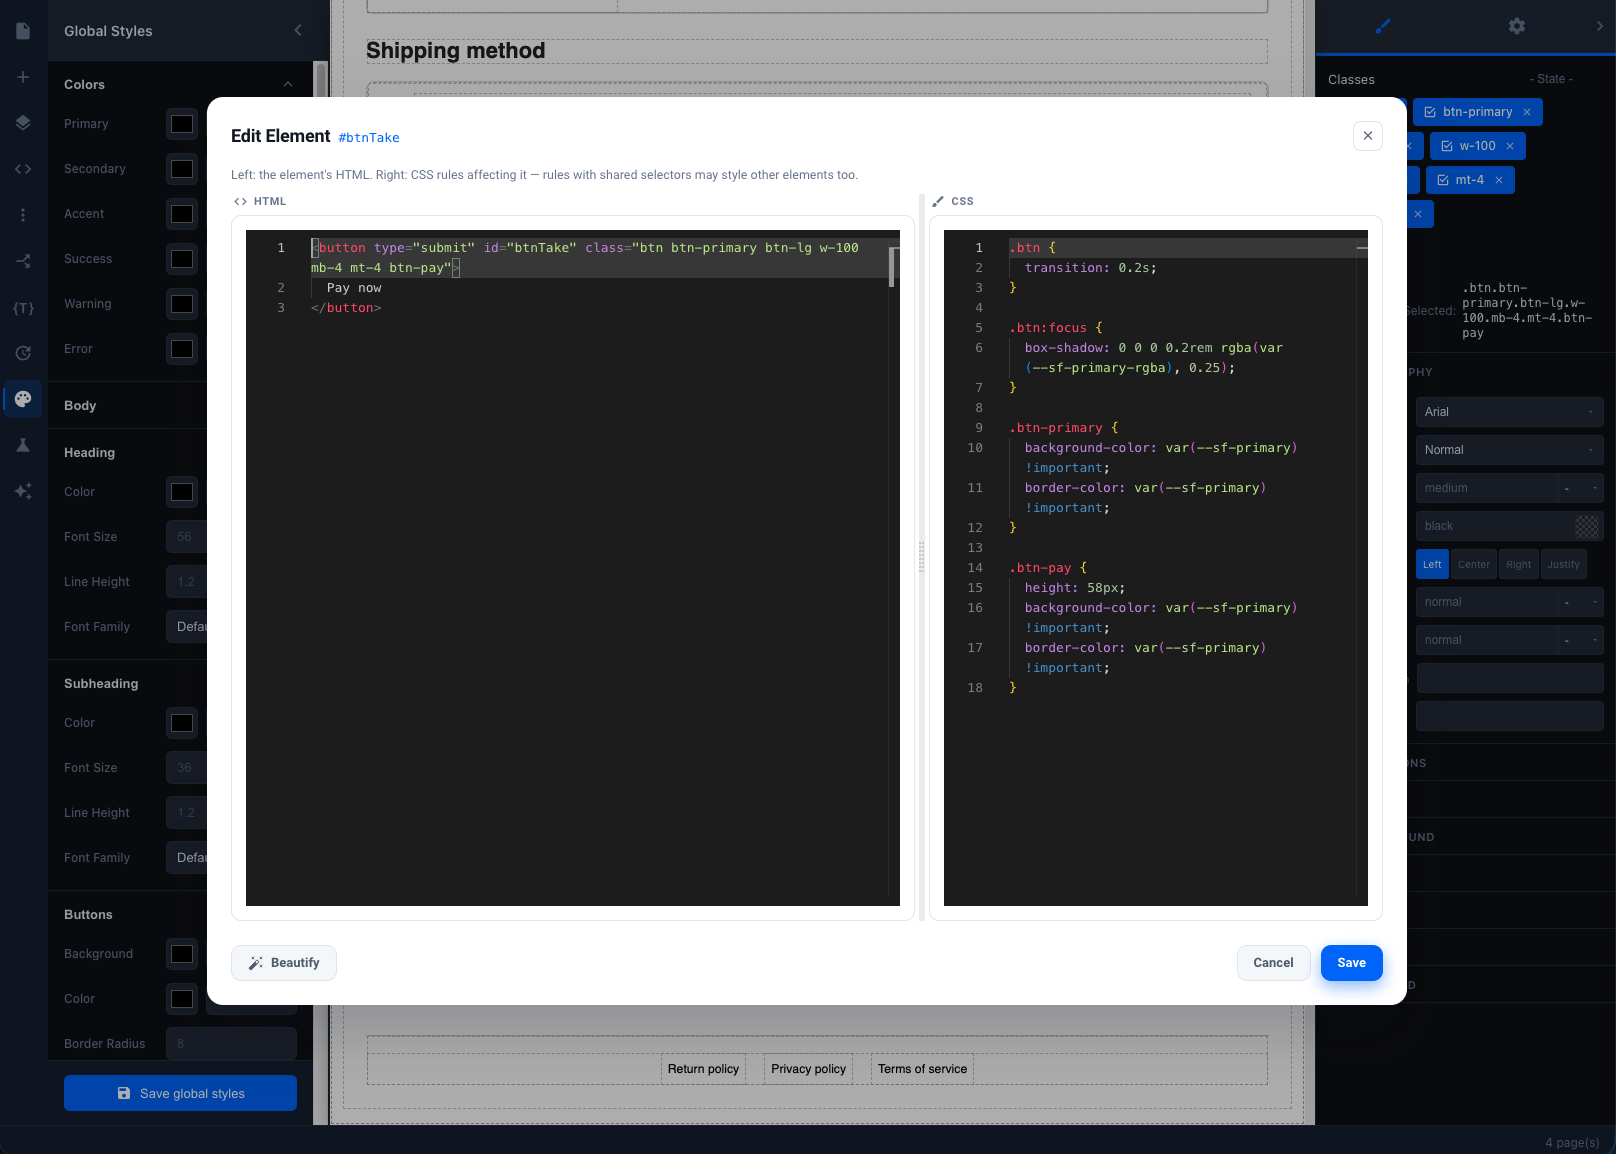Switch to the brush style manager tab

point(1382,26)
